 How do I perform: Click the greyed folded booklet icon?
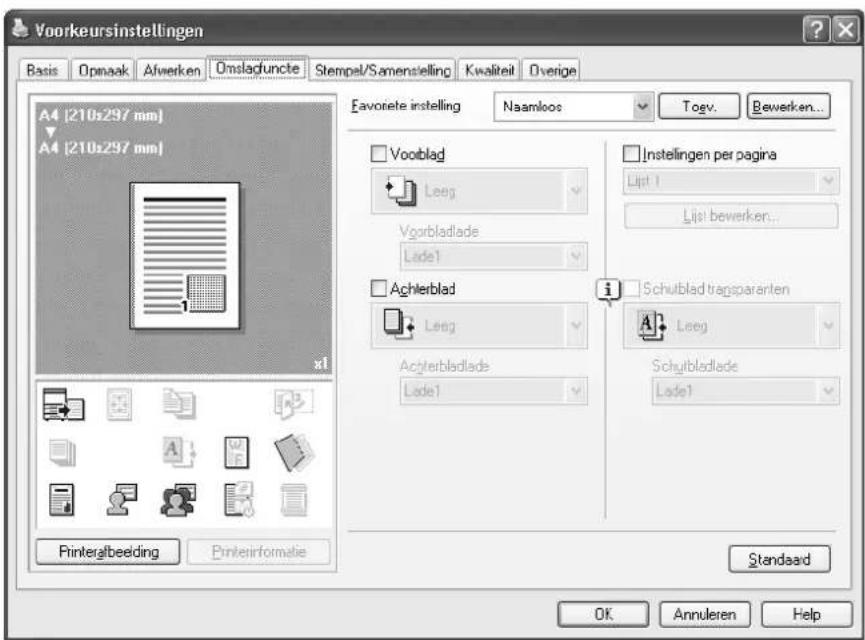293,403
